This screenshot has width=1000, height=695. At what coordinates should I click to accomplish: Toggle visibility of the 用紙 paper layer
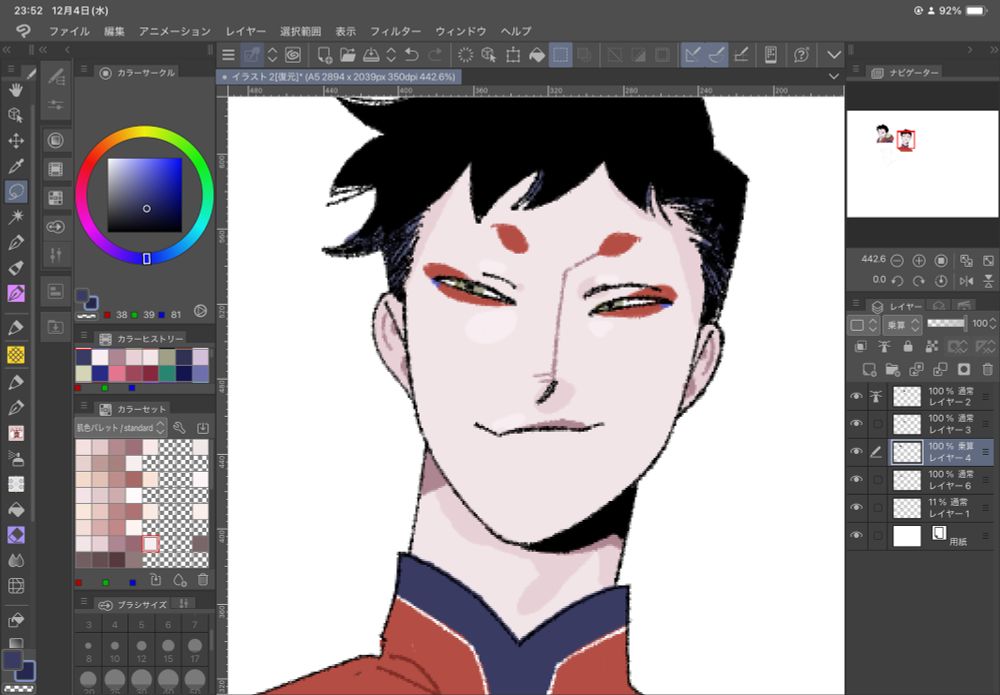(x=857, y=535)
